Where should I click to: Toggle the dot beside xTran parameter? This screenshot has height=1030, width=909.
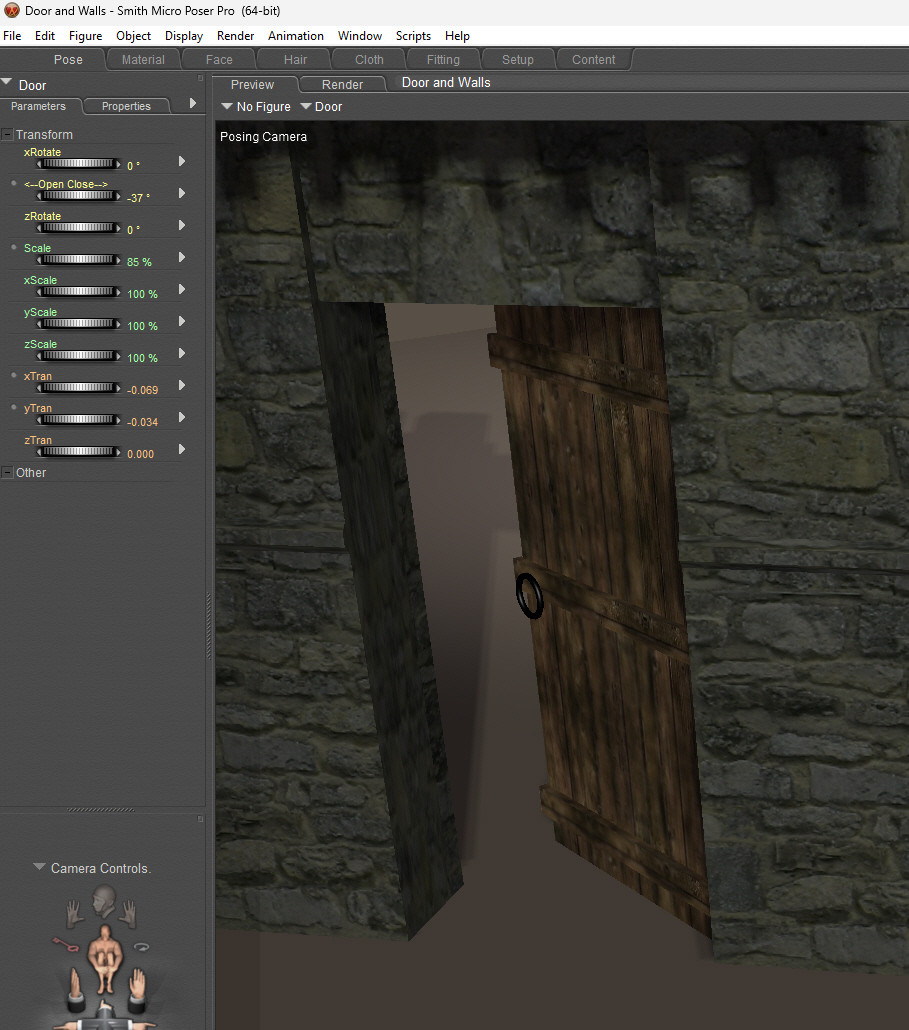[x=14, y=375]
